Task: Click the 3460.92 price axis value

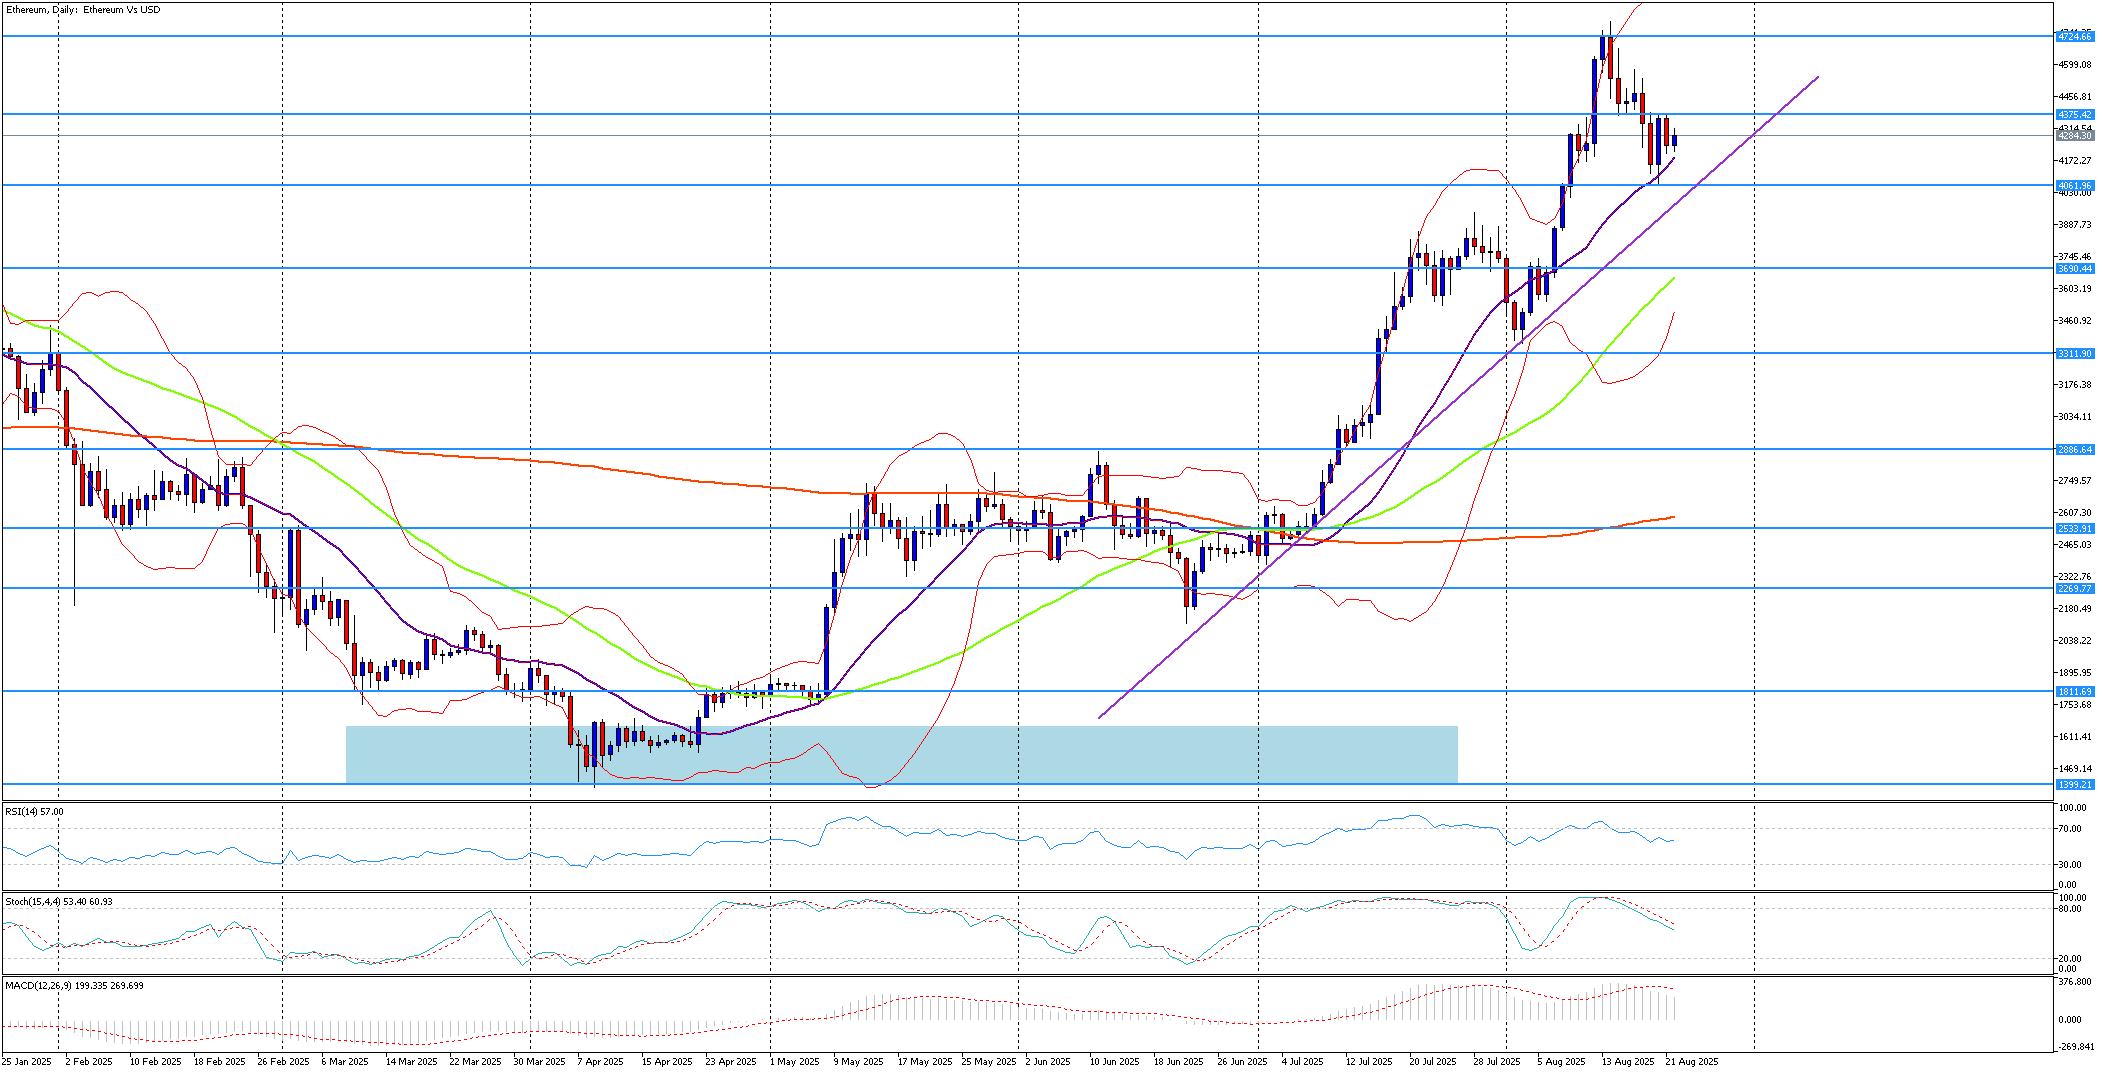Action: [x=2075, y=321]
